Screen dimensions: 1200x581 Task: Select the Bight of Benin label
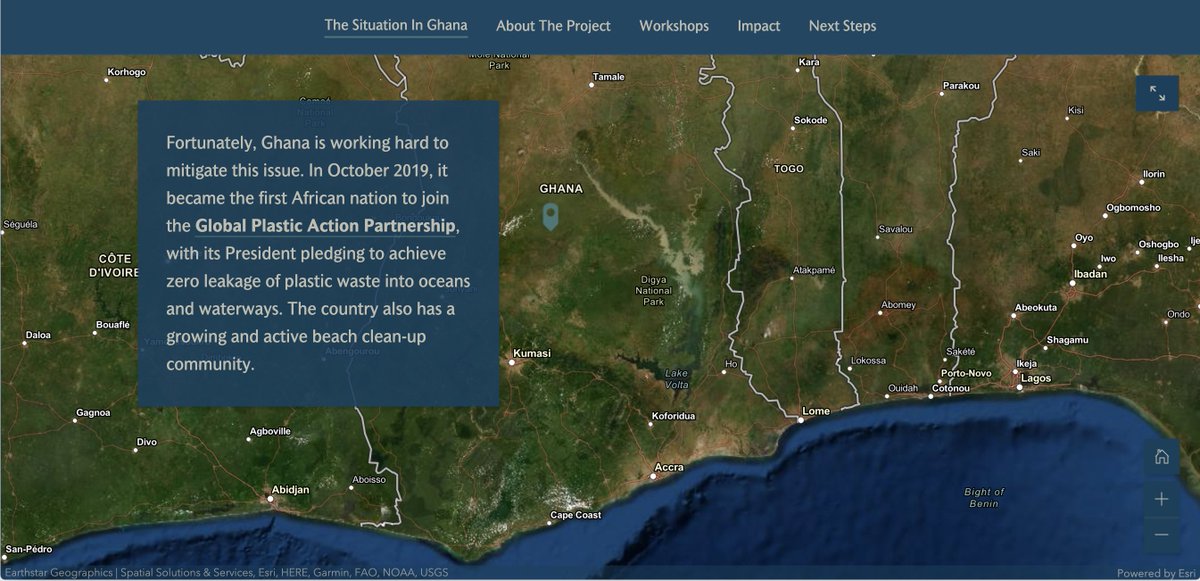pyautogui.click(x=984, y=497)
